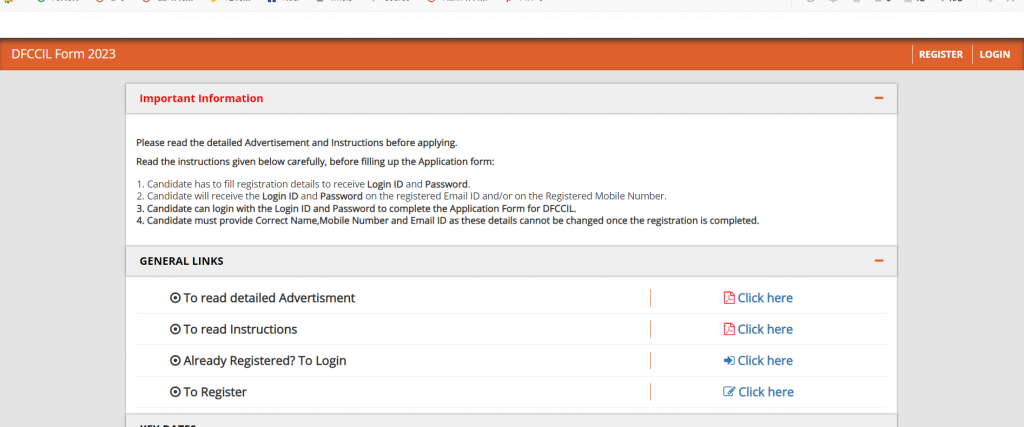Image resolution: width=1024 pixels, height=427 pixels.
Task: Click instruction 2 about registered Email ID
Action: [401, 196]
